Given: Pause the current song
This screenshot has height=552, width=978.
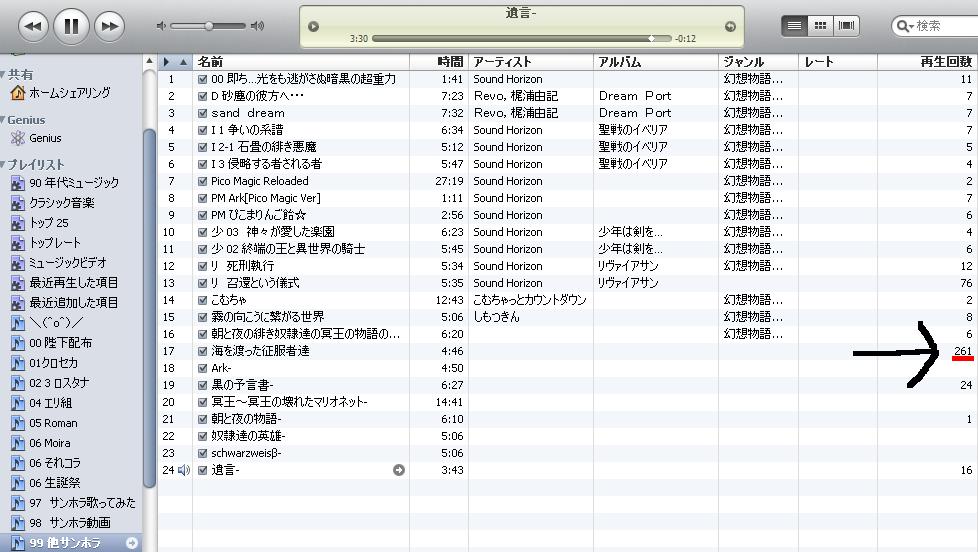Looking at the screenshot, I should (71, 26).
